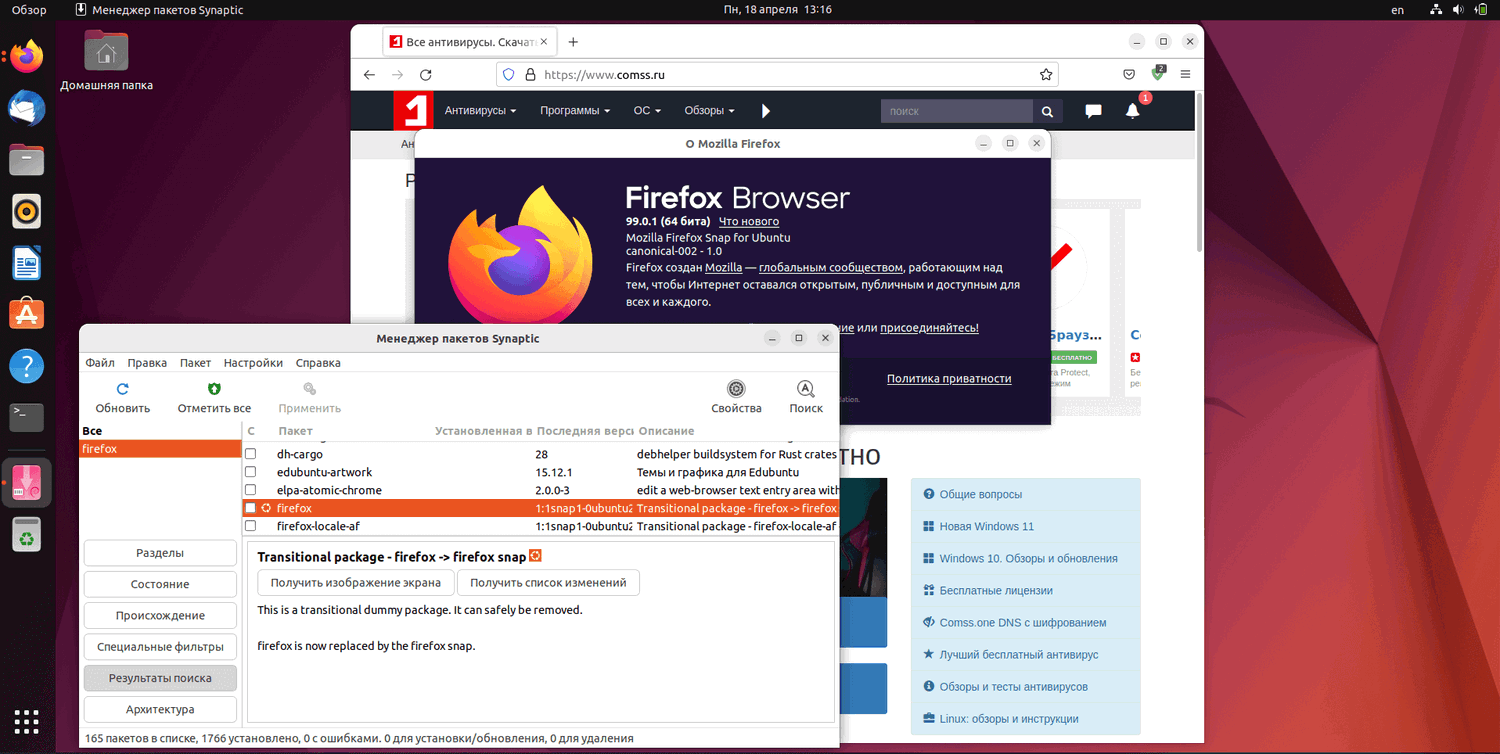Open the Правка menu in Synaptic
Image resolution: width=1500 pixels, height=754 pixels.
(147, 363)
